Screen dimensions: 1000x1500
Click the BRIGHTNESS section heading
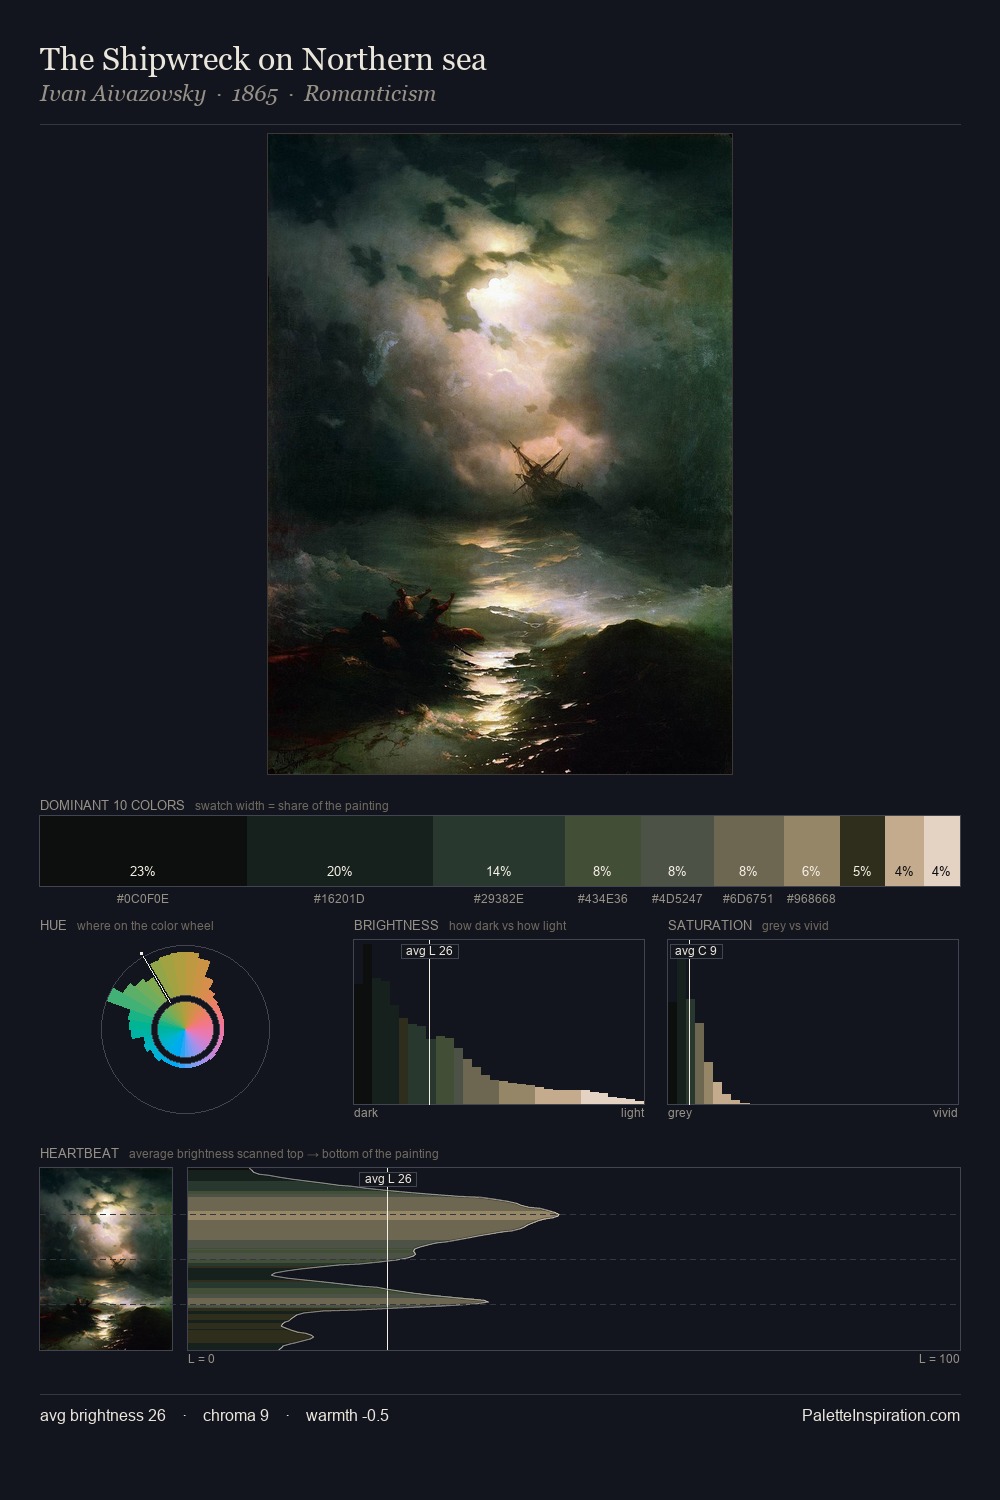pos(396,925)
